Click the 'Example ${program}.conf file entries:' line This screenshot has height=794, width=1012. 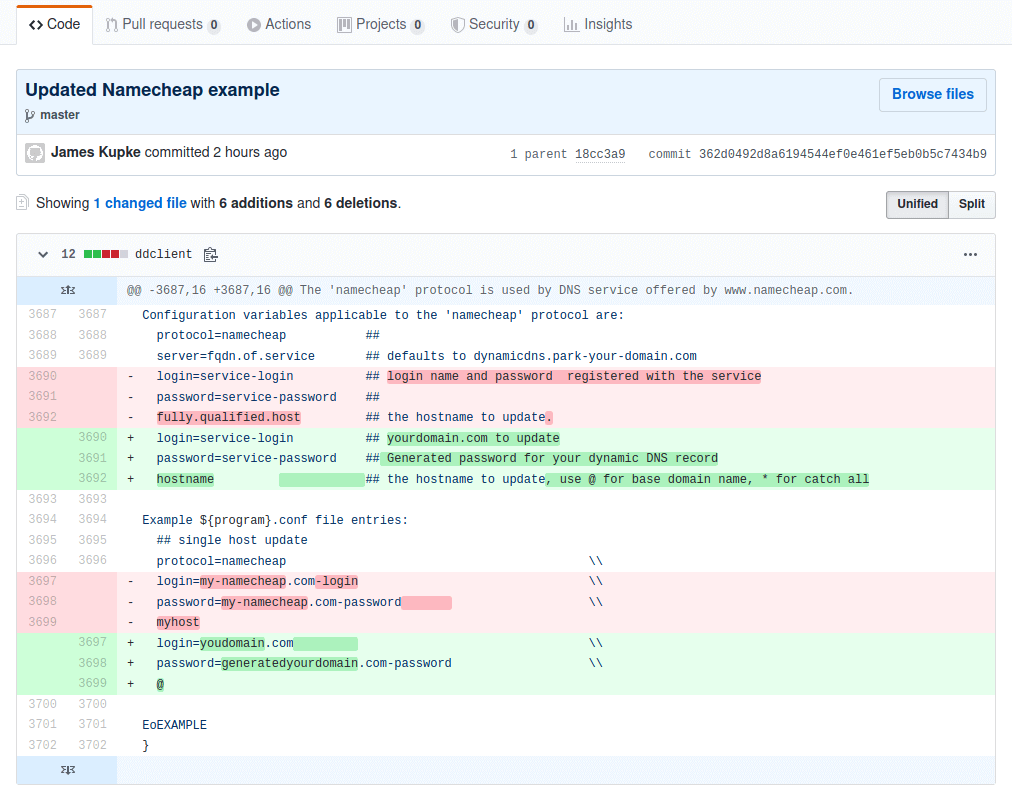tap(556, 520)
